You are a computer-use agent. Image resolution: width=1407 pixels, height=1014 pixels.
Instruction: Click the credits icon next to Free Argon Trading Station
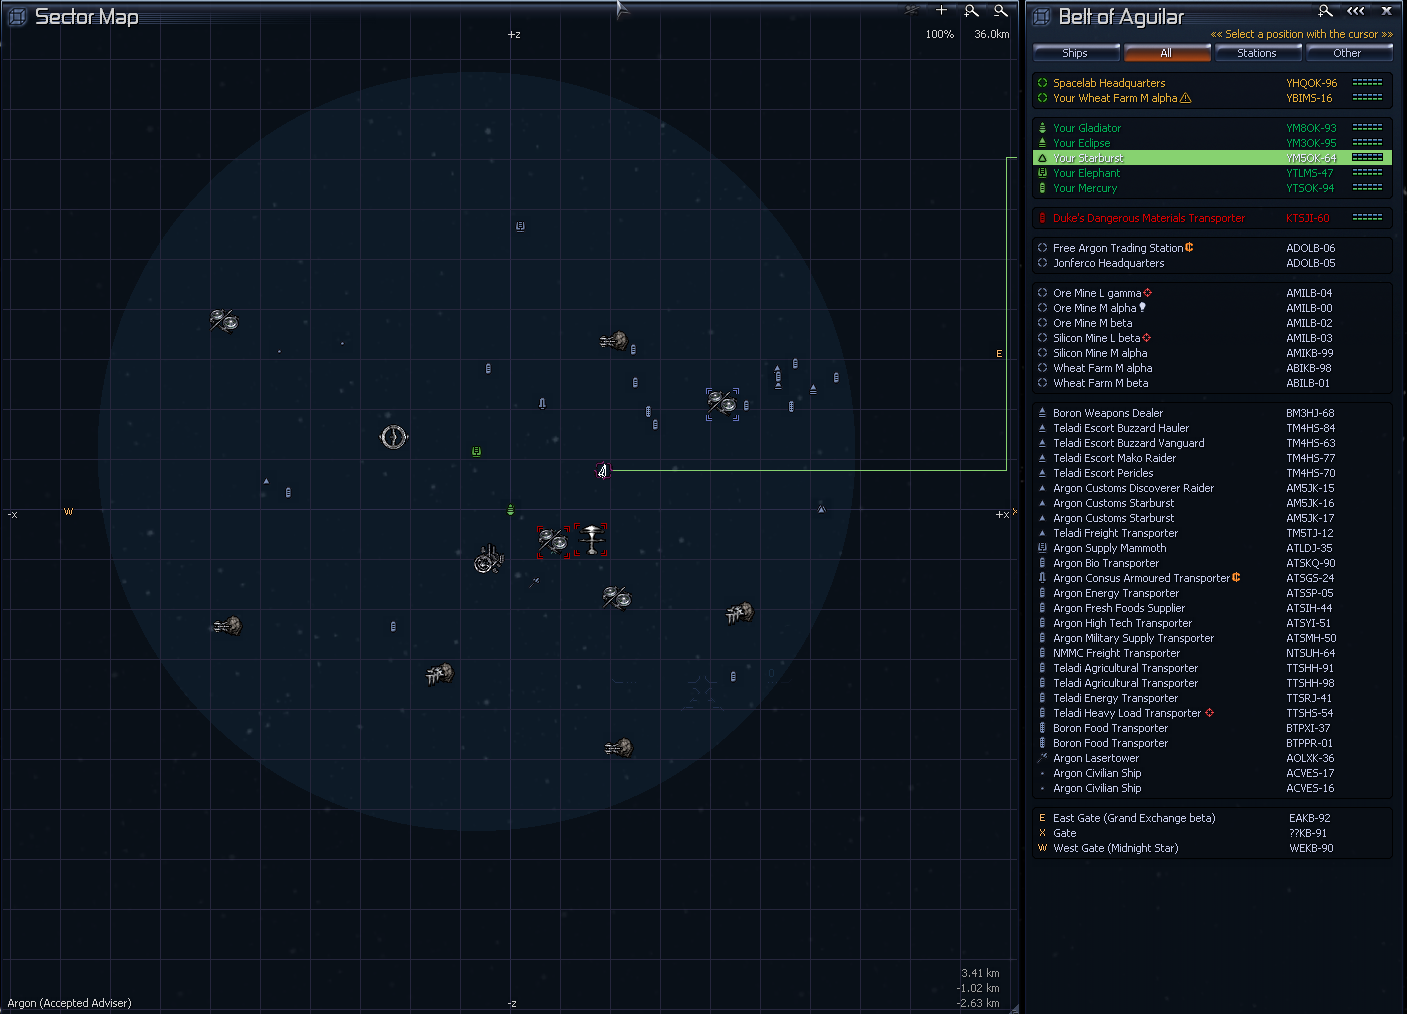click(1189, 248)
